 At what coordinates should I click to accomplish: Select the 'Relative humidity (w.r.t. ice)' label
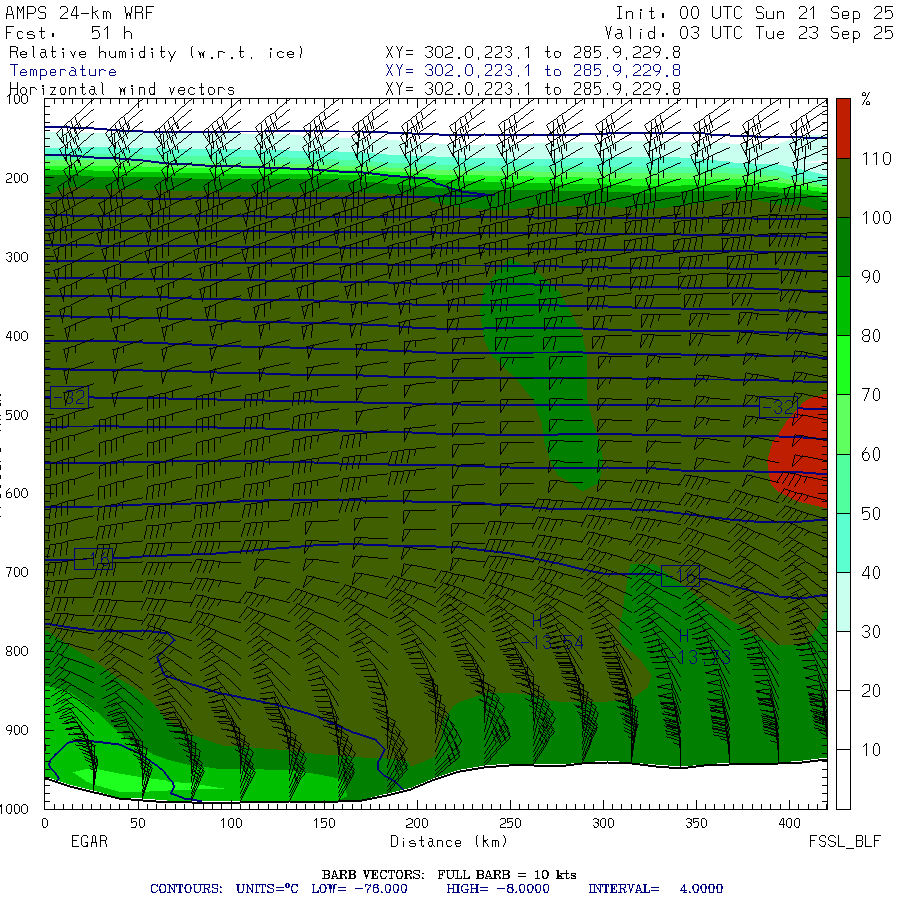156,53
